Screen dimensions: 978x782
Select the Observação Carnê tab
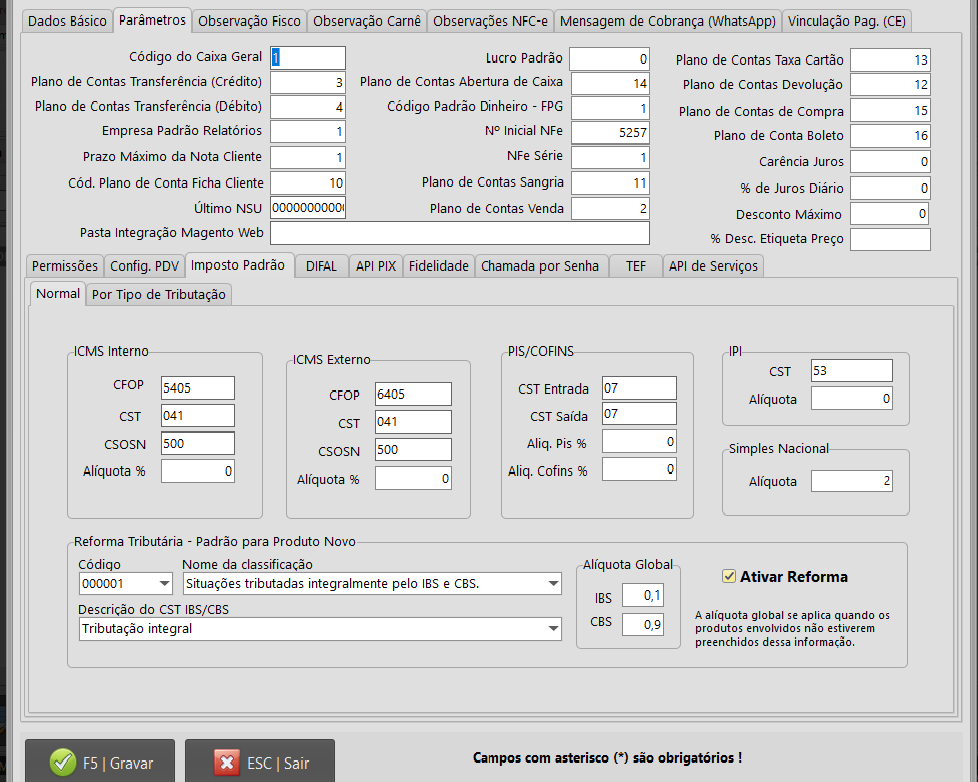point(367,21)
